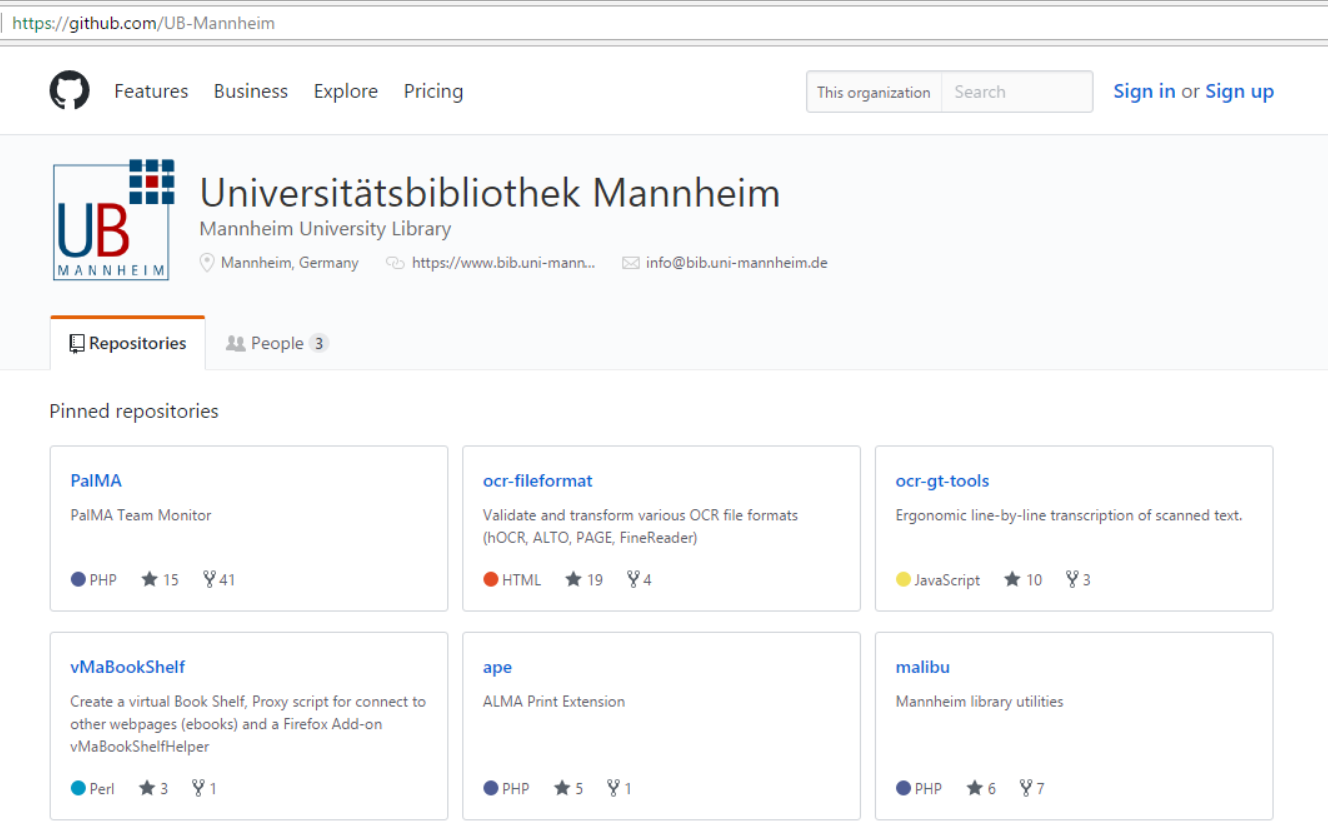Click the star icon on the malibu card

[x=975, y=788]
